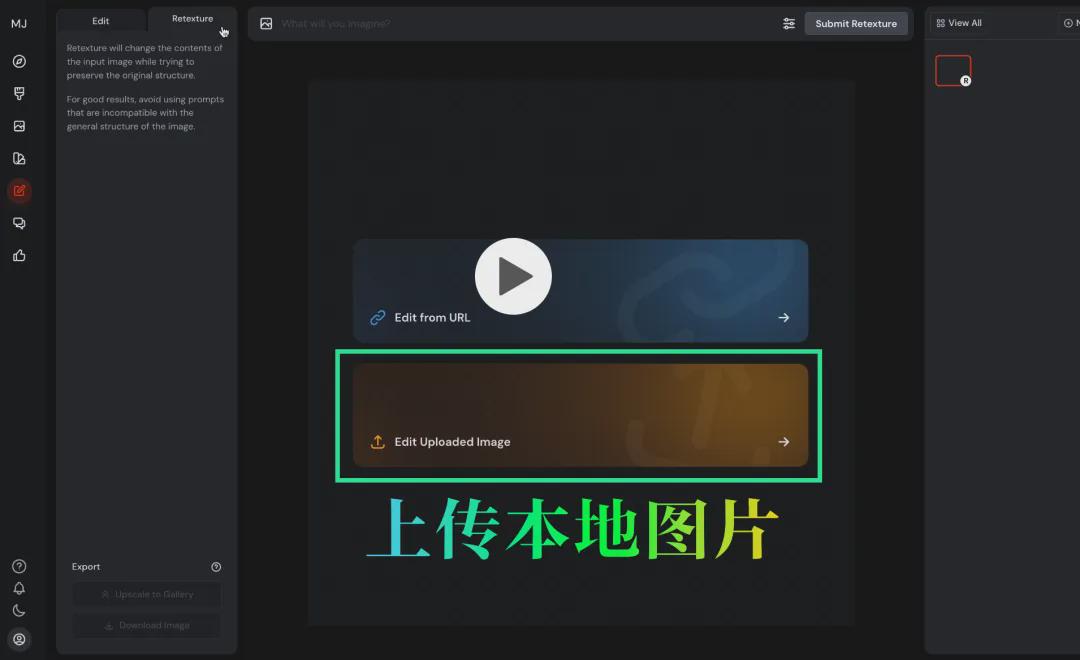Open the Help question mark icon
Viewport: 1080px width, 660px height.
19,566
